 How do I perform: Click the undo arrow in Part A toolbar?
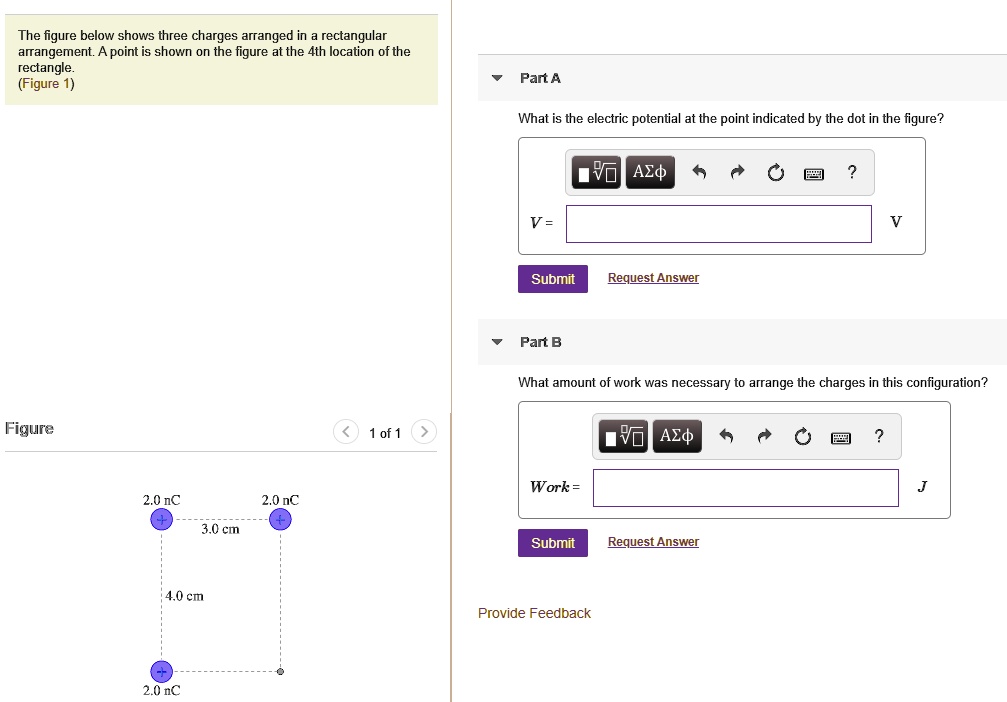(700, 173)
